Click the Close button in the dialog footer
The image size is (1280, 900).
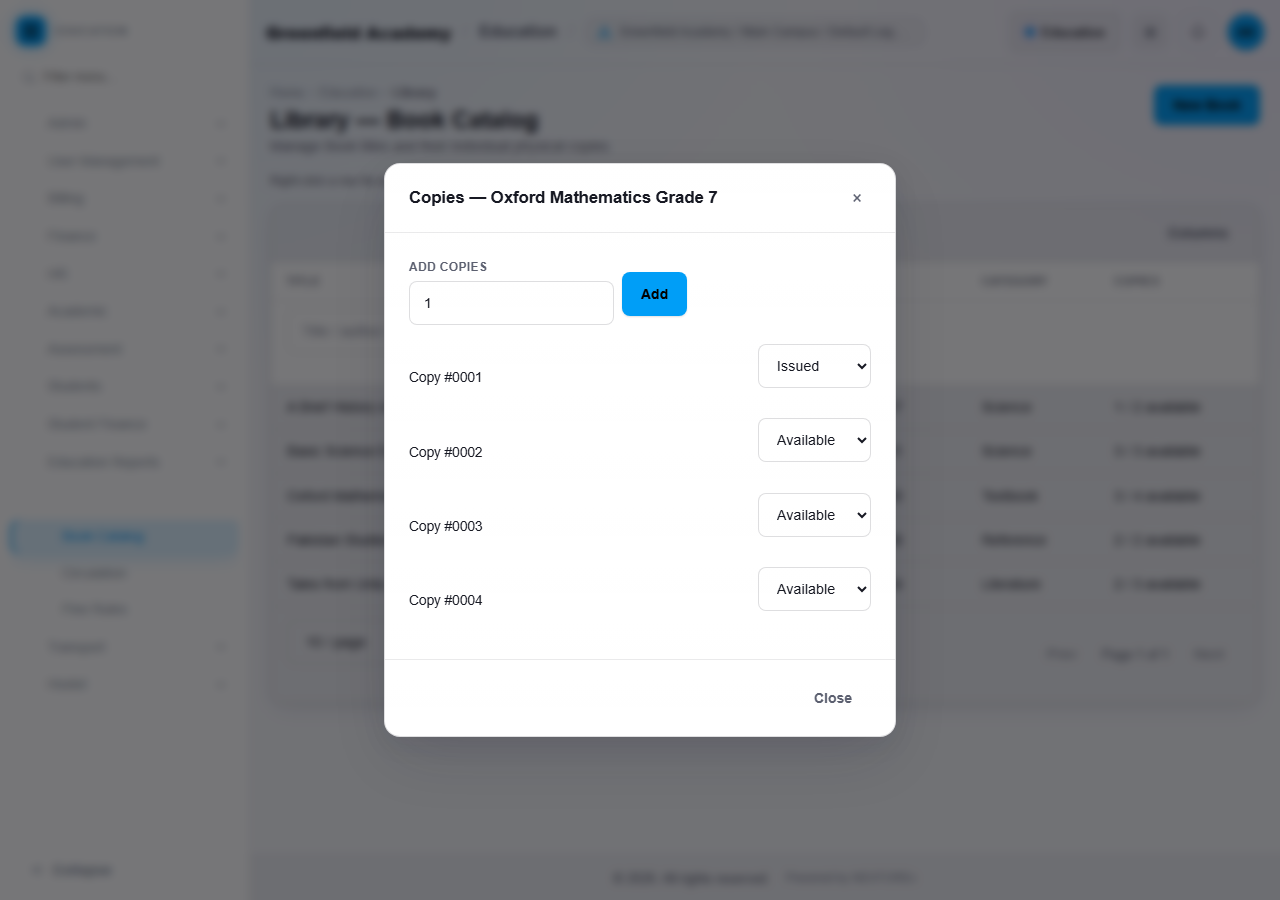[833, 698]
